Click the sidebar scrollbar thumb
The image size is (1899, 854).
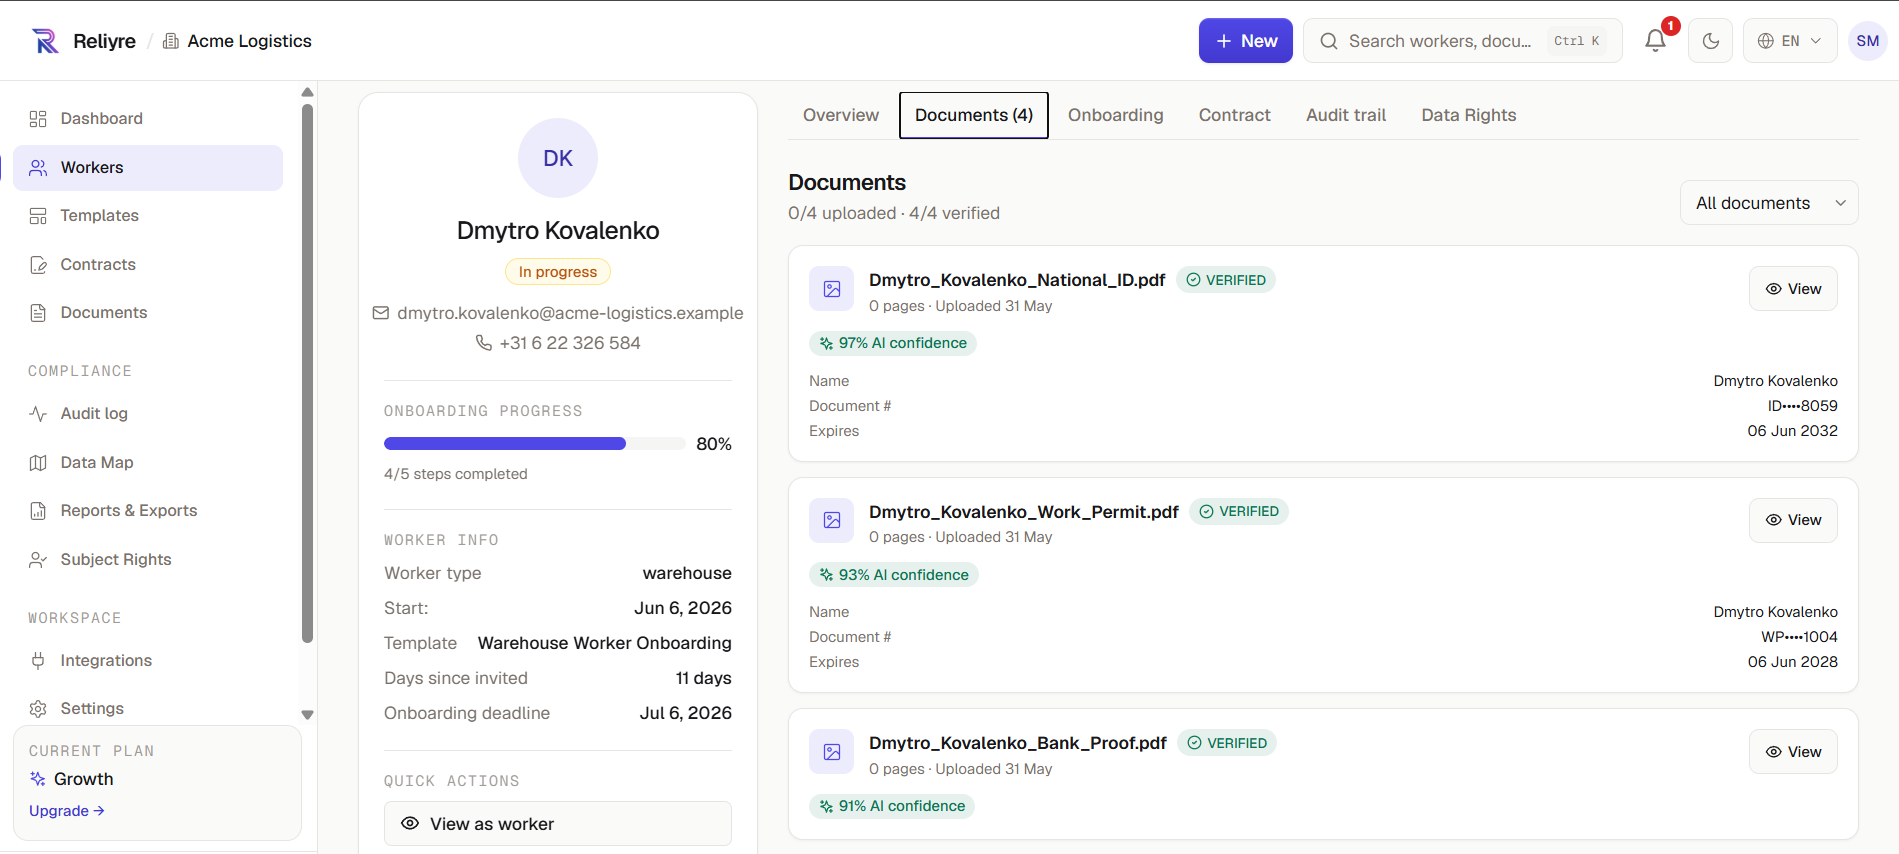pos(308,373)
